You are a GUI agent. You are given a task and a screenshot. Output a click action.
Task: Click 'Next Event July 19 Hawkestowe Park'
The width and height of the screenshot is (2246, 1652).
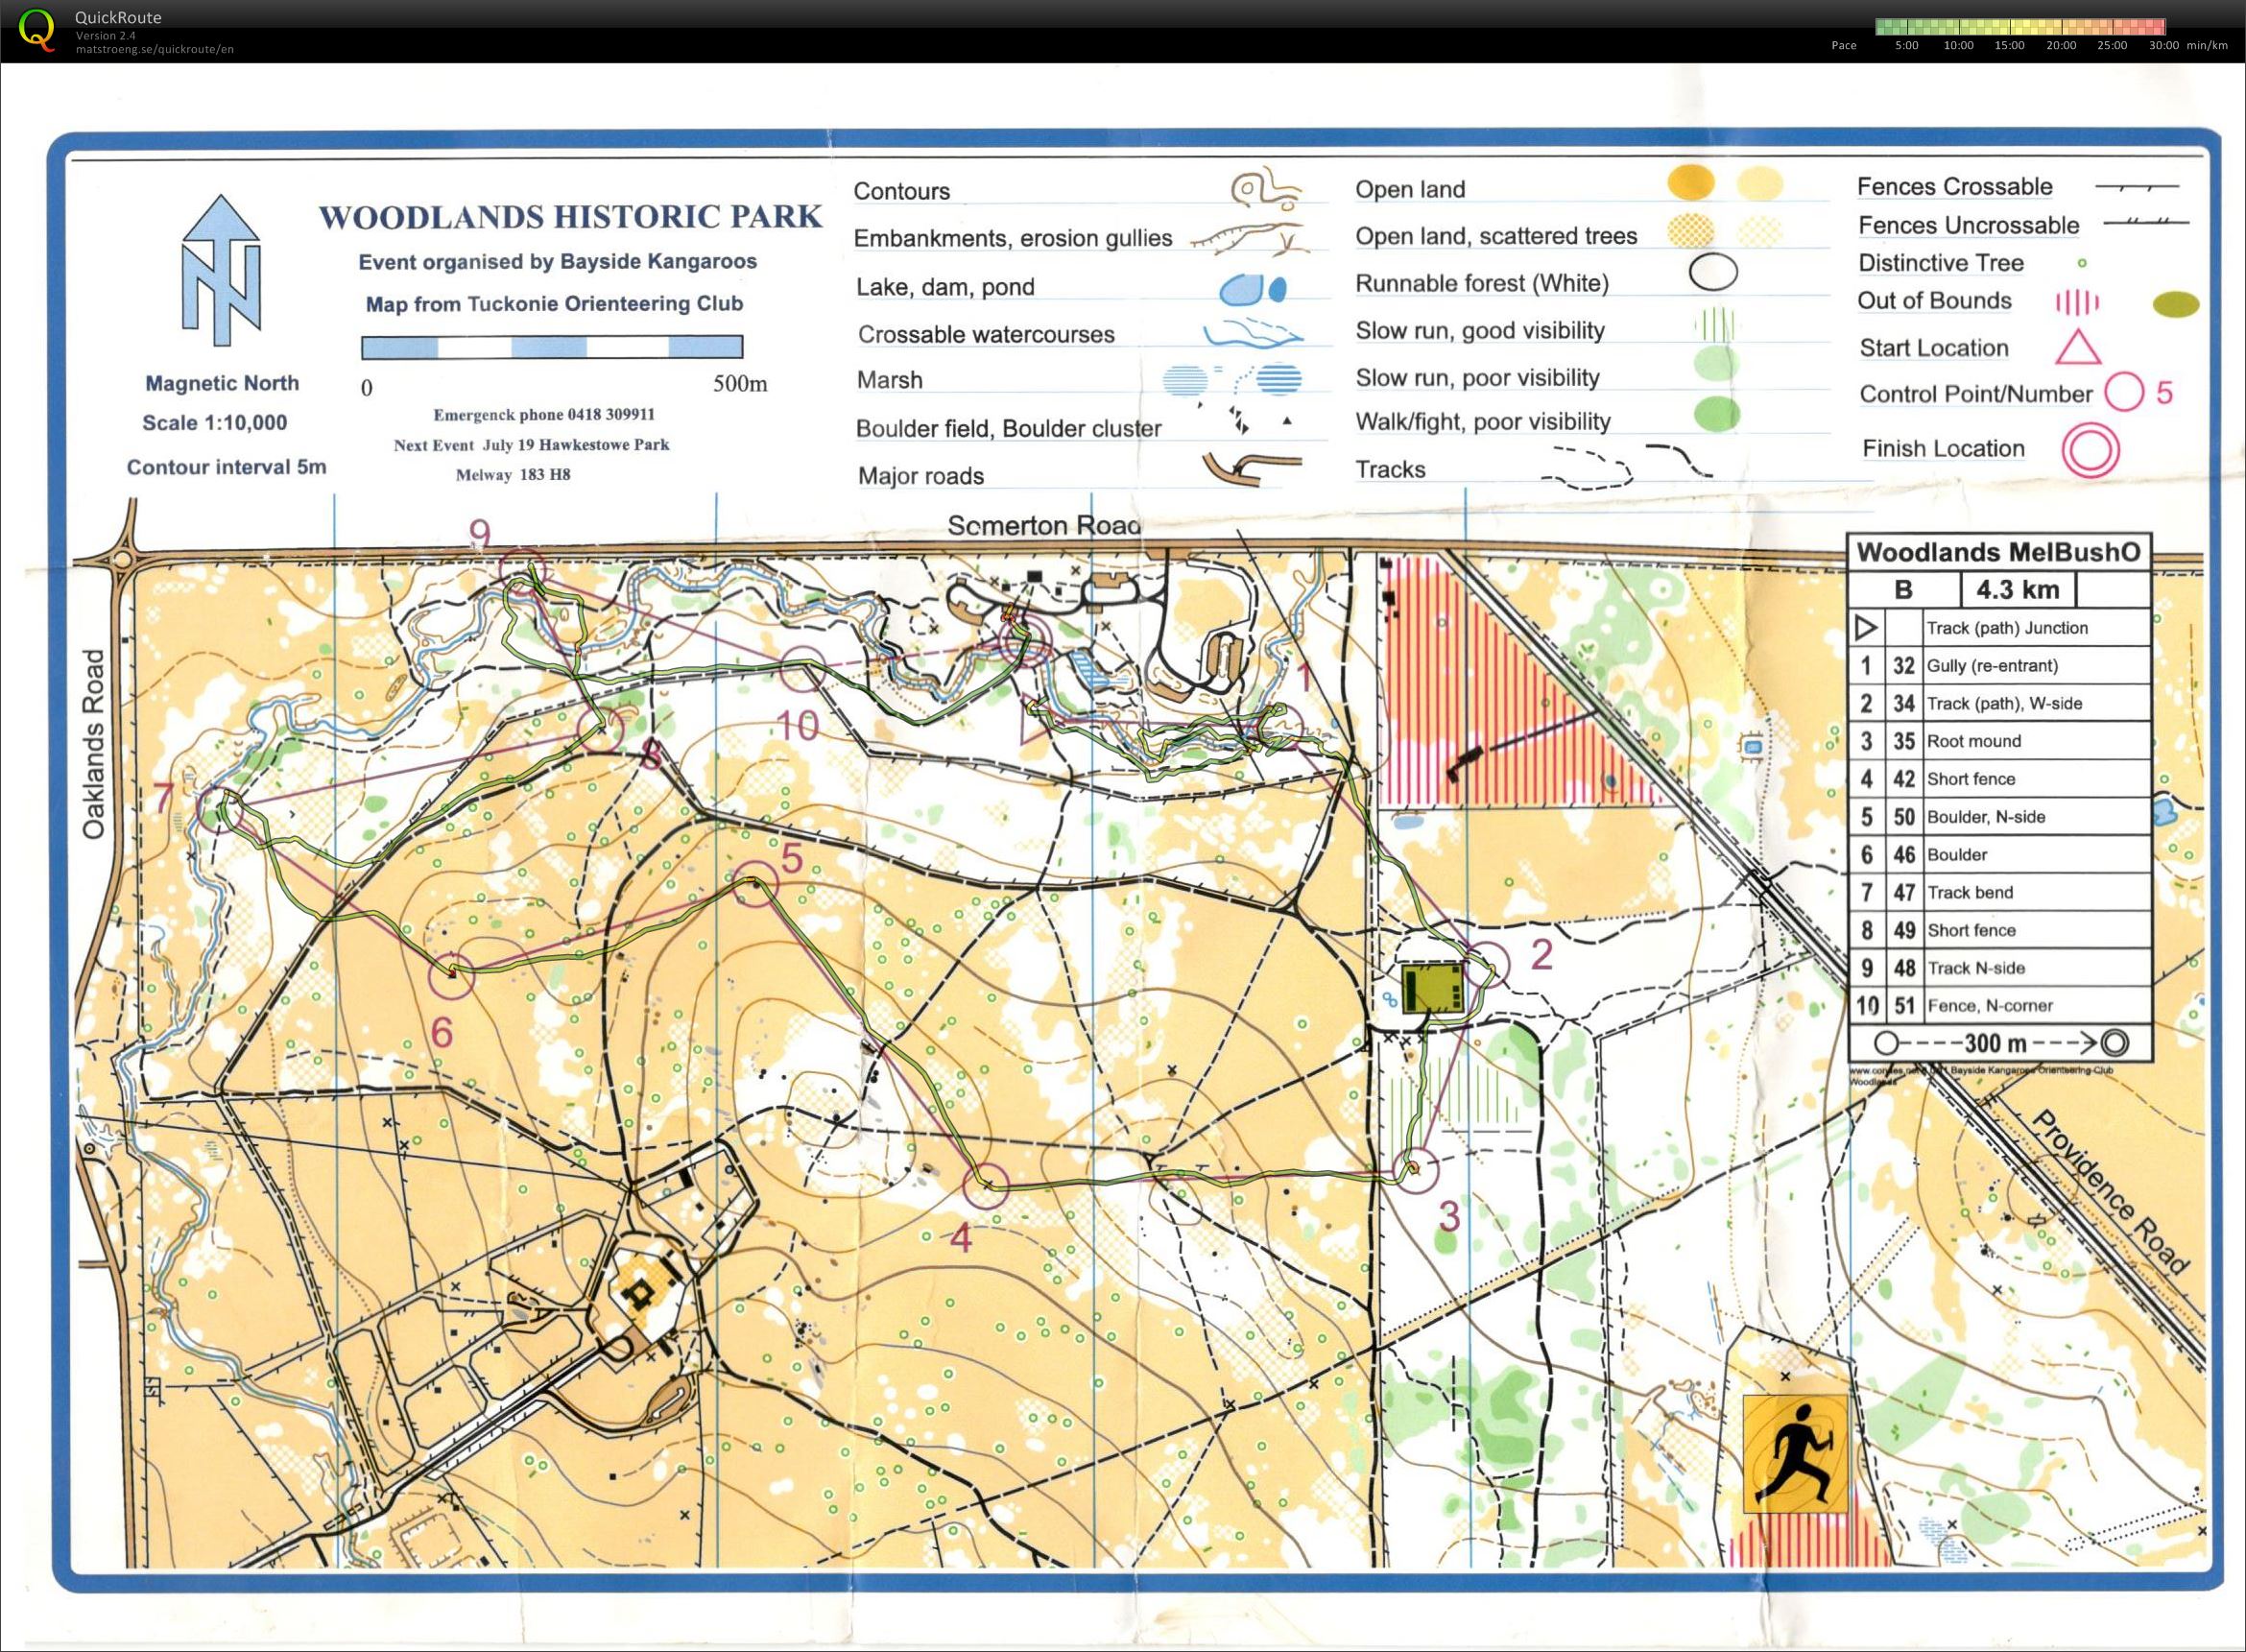(x=531, y=445)
